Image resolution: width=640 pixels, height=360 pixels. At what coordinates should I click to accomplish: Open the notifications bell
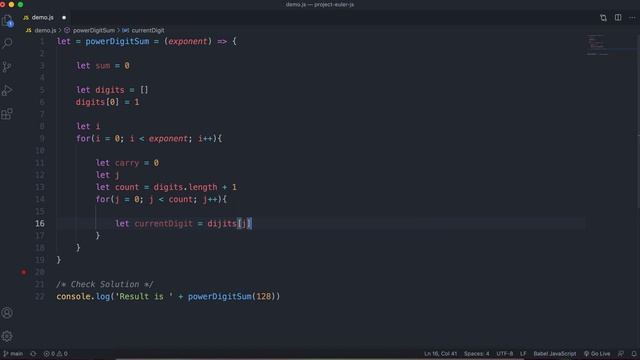pos(633,353)
